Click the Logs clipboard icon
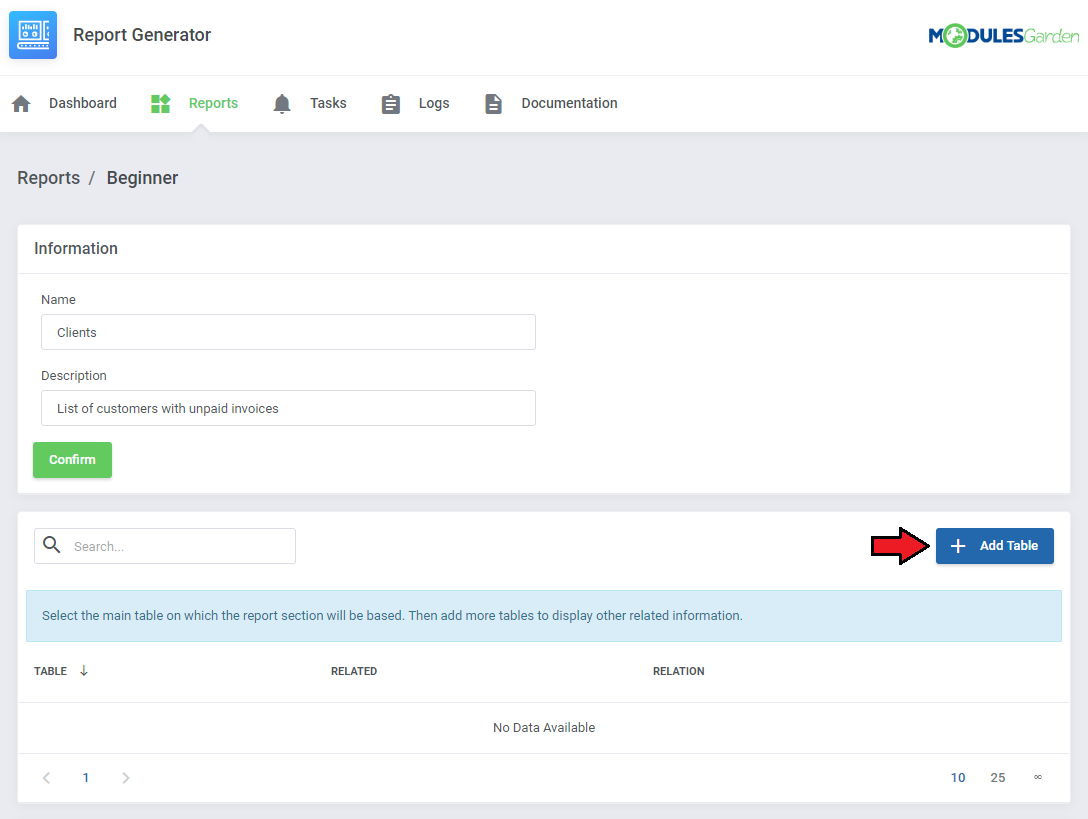1088x819 pixels. 391,103
